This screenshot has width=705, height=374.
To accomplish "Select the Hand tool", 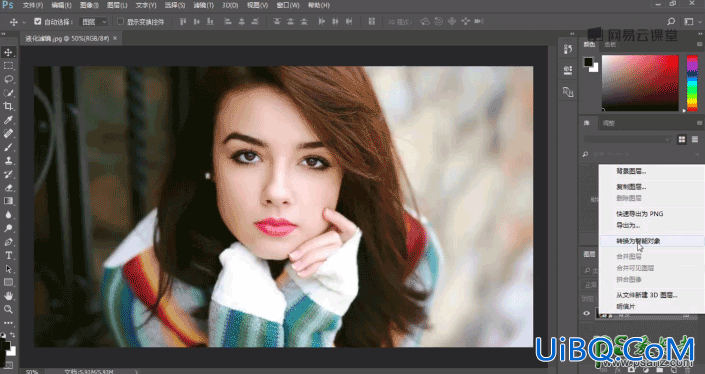I will (x=8, y=296).
